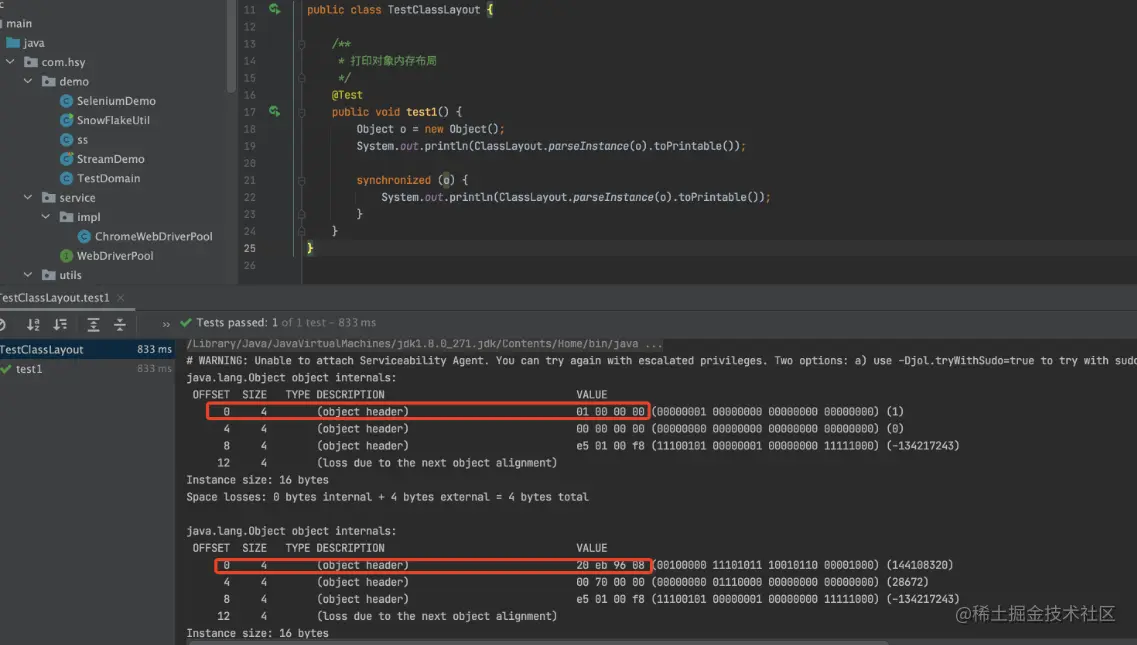
Task: Click 'TestClassLayout' class name in editor
Action: pyautogui.click(x=434, y=10)
